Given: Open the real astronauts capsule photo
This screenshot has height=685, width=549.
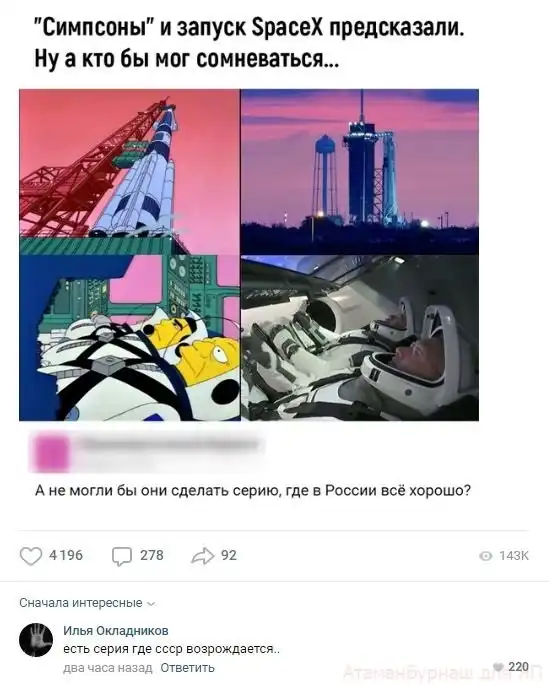Looking at the screenshot, I should tap(360, 338).
